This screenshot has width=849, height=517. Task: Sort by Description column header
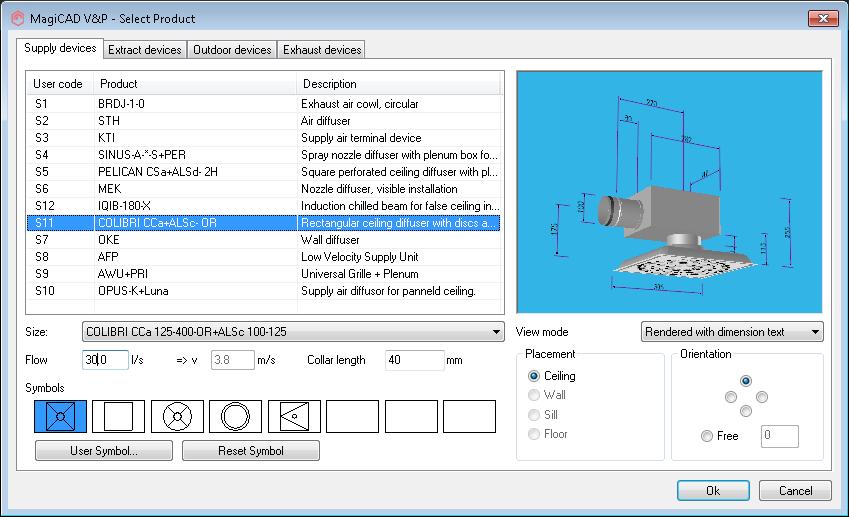point(400,84)
